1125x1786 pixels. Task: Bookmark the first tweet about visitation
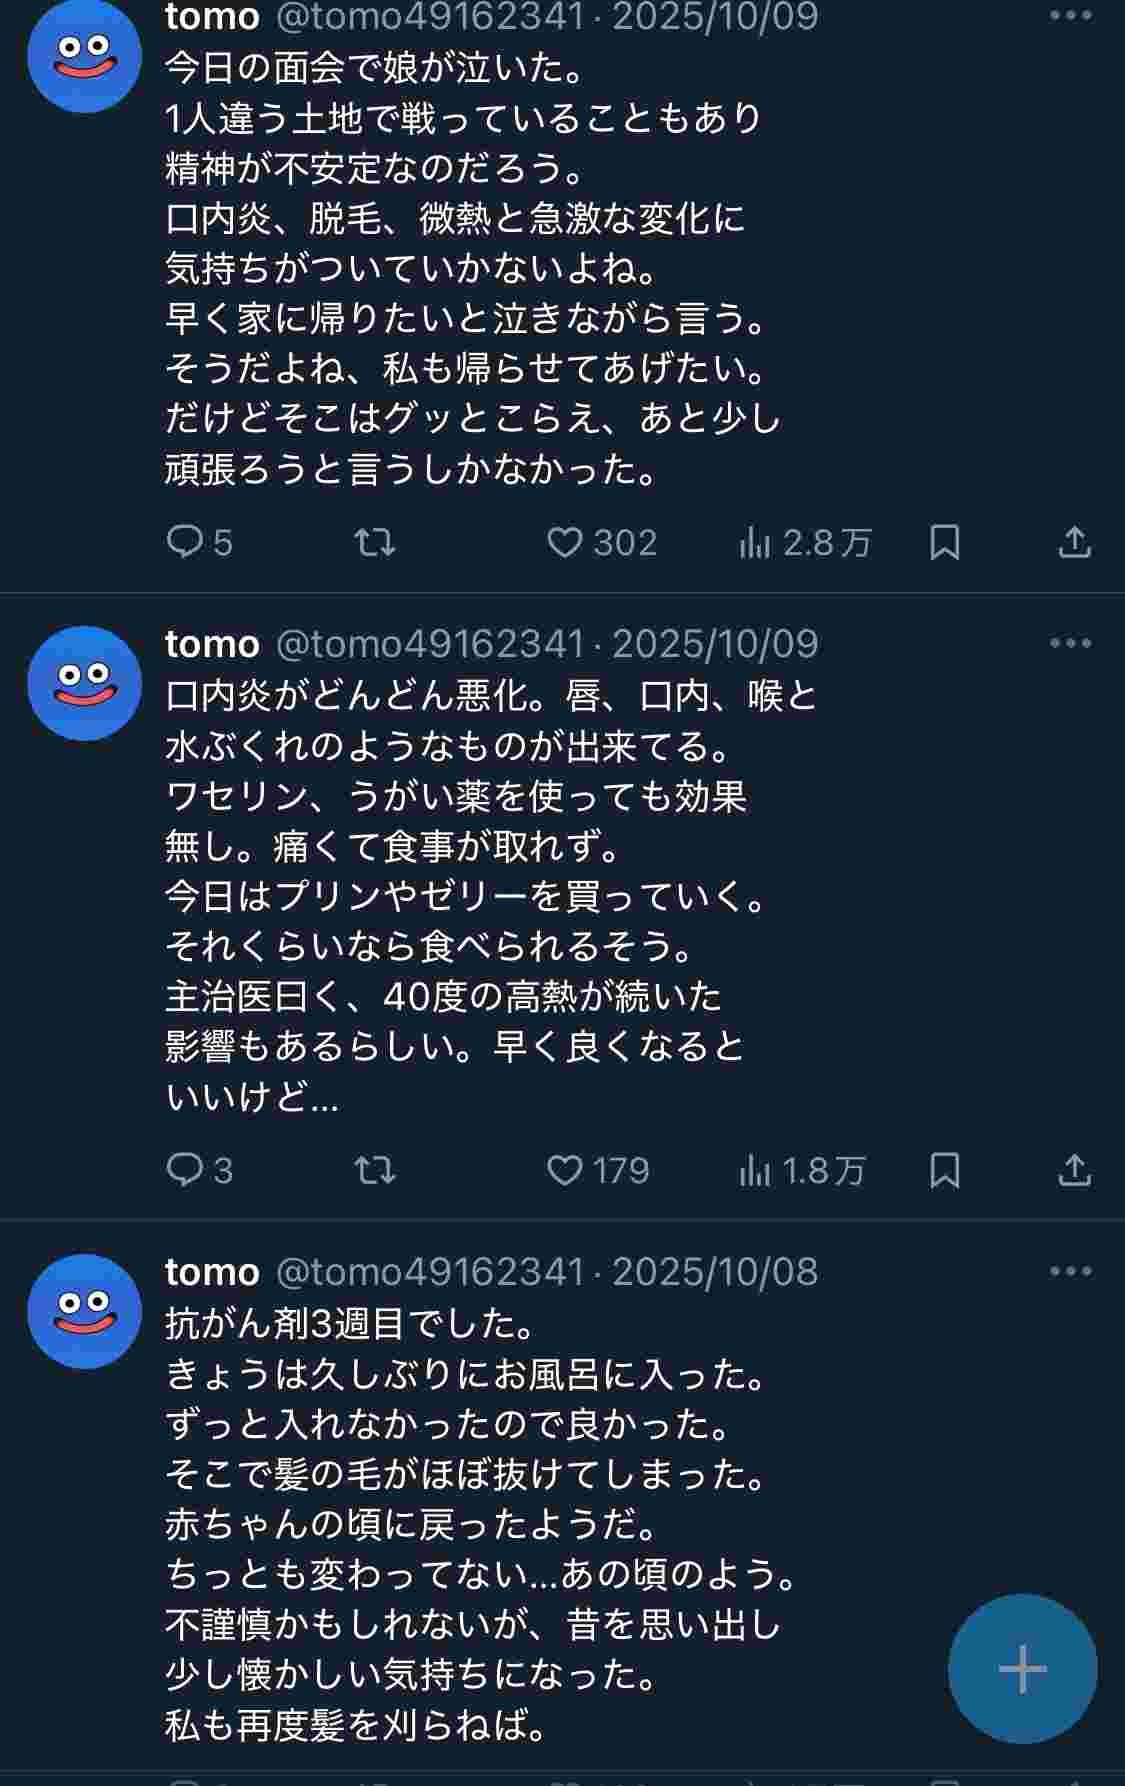pyautogui.click(x=944, y=543)
